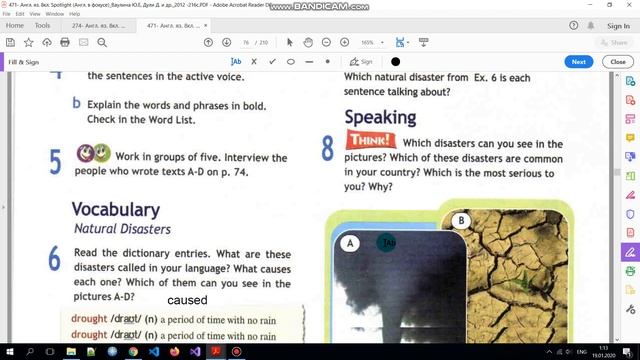Click the vertical scrollbar thumb
Viewport: 640px width, 360px height.
coord(617,172)
